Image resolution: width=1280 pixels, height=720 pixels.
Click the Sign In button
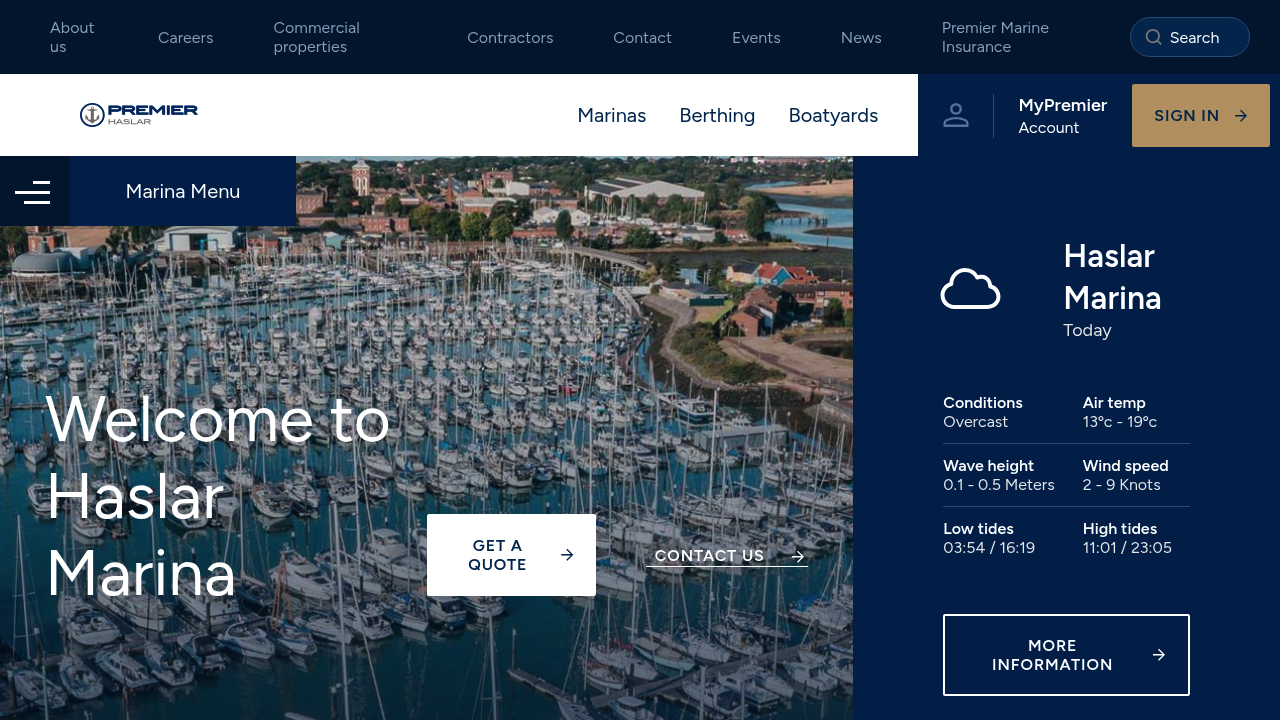point(1201,115)
